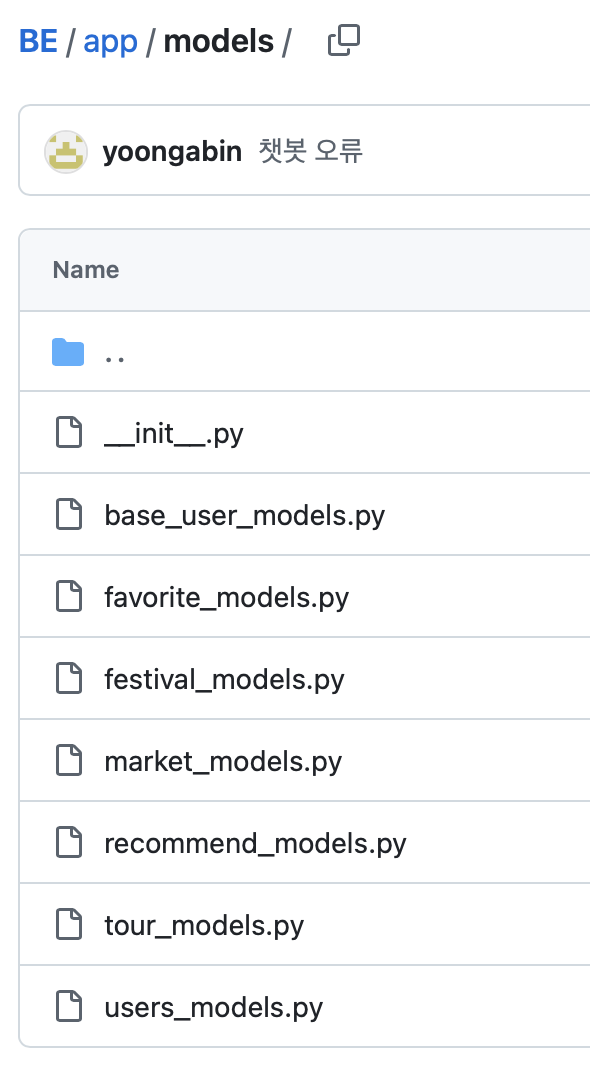Go to the BE breadcrumb root
The height and width of the screenshot is (1068, 590).
click(38, 42)
